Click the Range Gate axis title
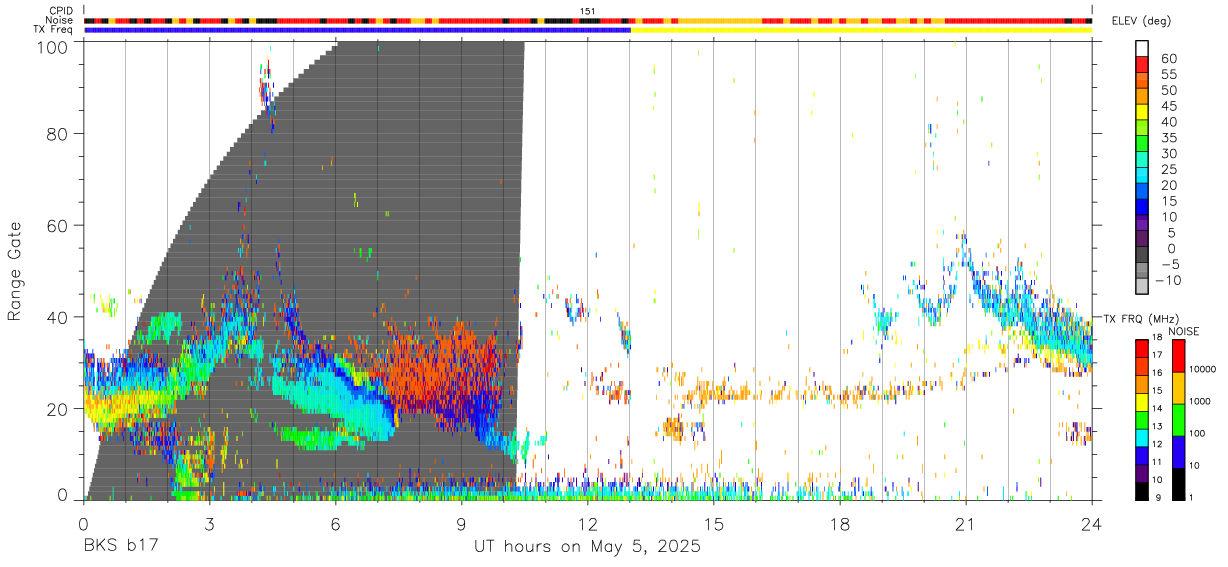1228x567 pixels. (15, 273)
